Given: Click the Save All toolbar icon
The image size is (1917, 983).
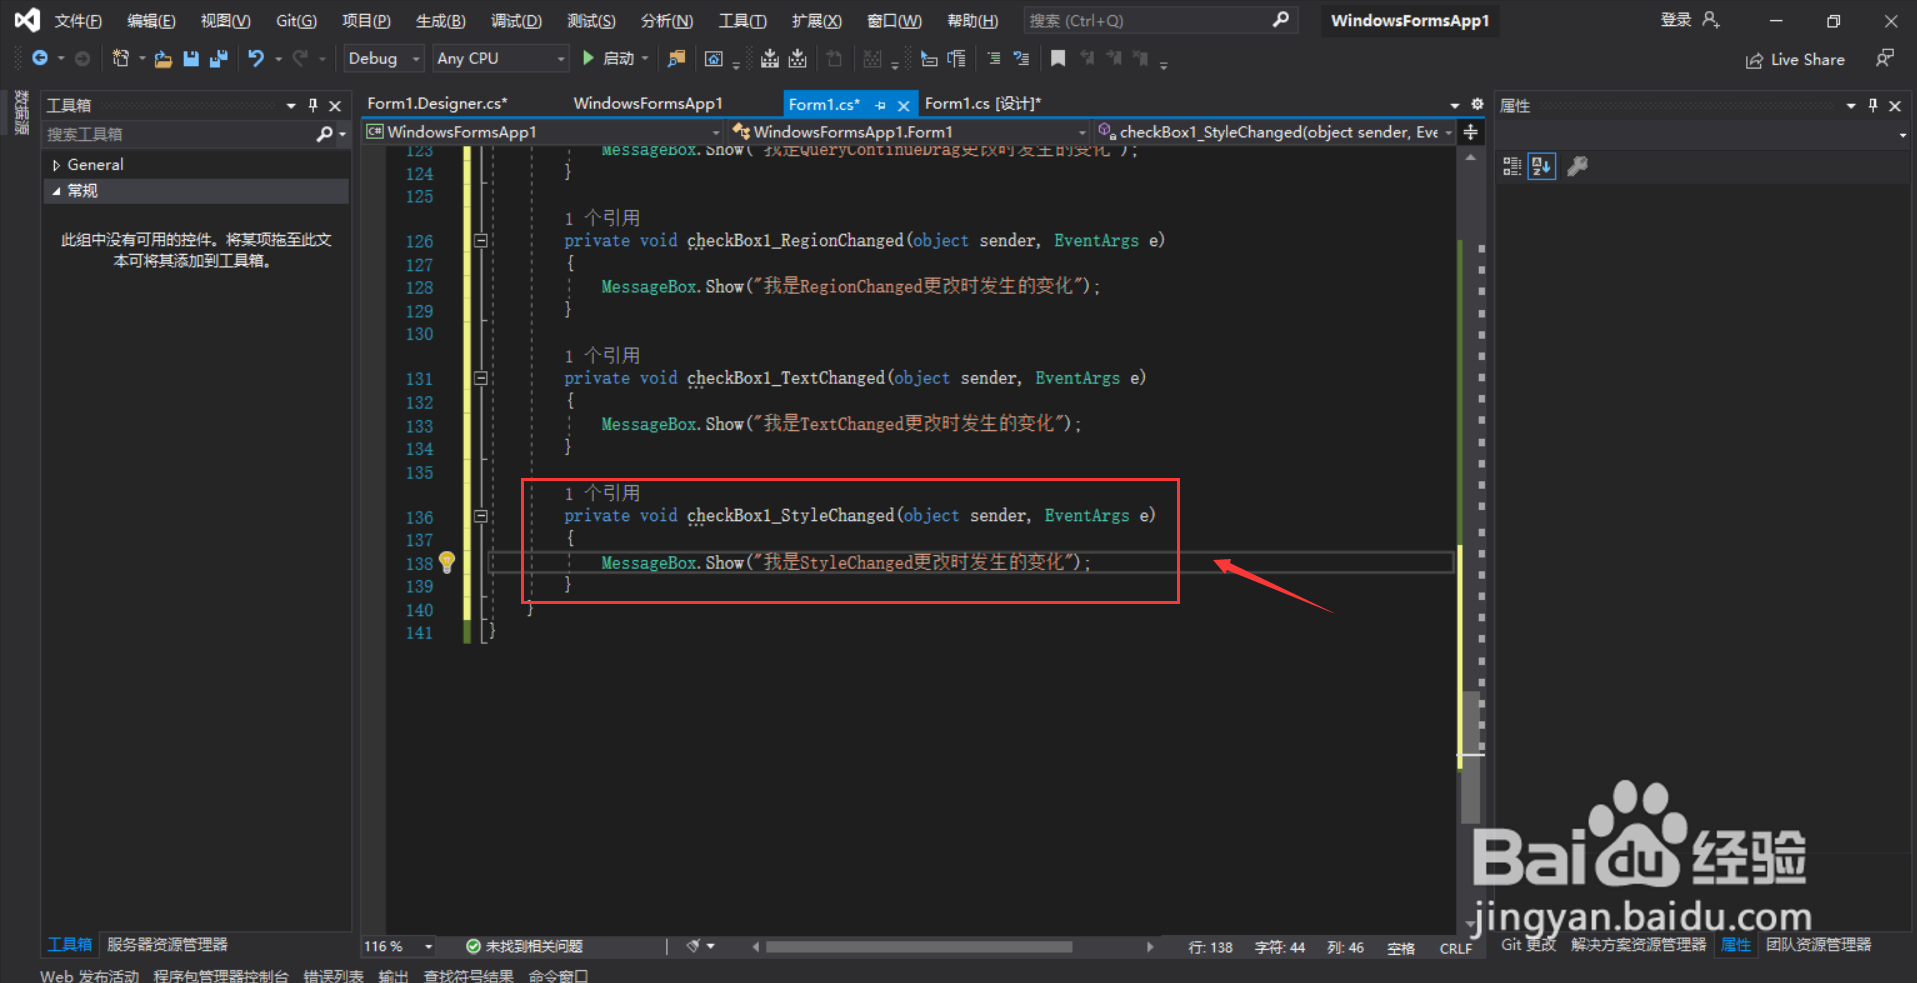Looking at the screenshot, I should 218,59.
